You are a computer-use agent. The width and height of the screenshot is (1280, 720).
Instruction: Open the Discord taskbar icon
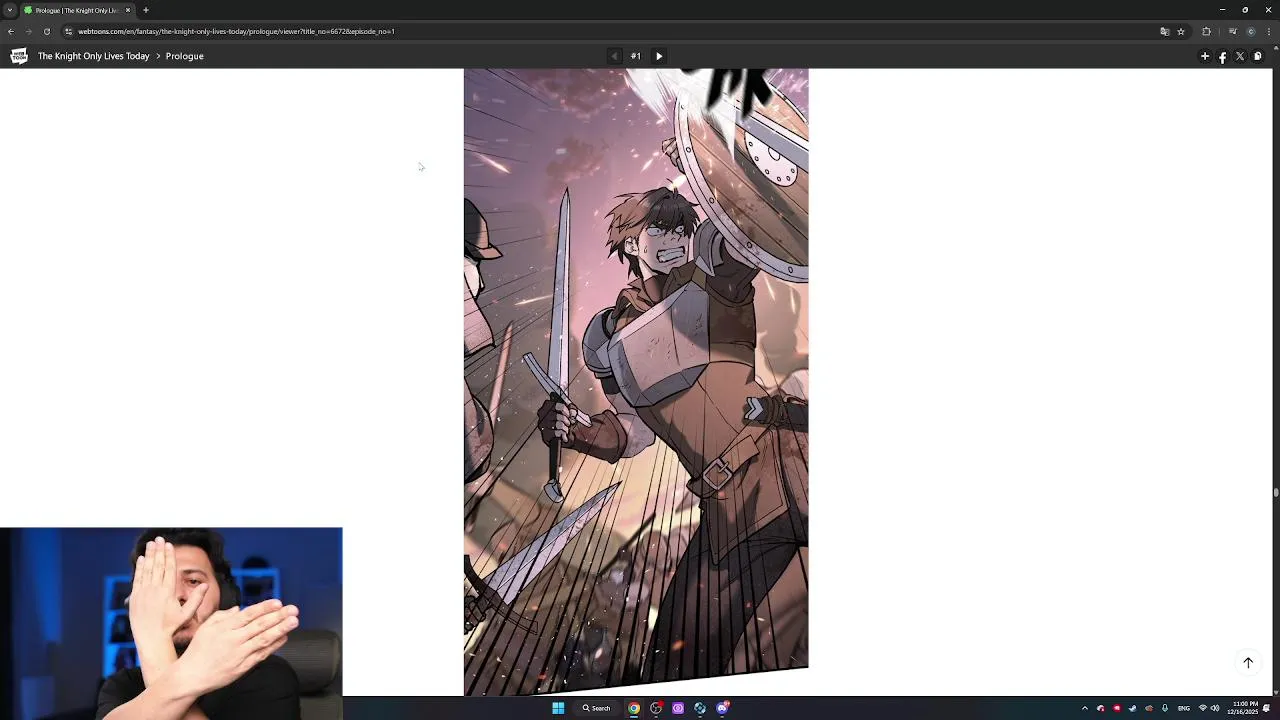coord(722,708)
